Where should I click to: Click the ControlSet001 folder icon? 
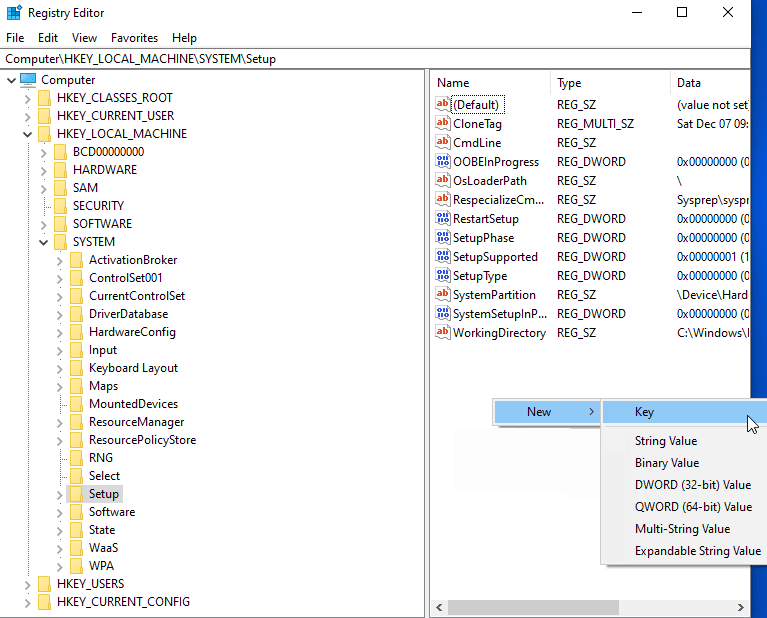coord(76,278)
